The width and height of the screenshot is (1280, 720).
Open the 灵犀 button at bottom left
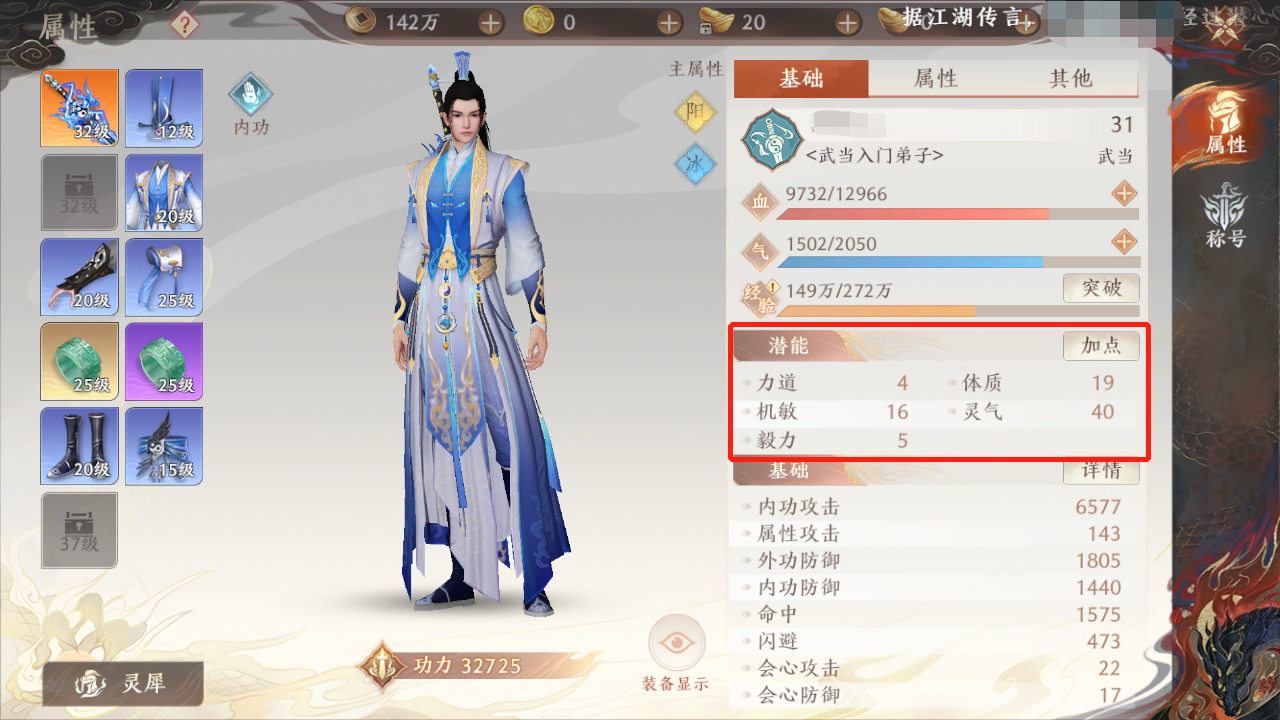pos(123,684)
